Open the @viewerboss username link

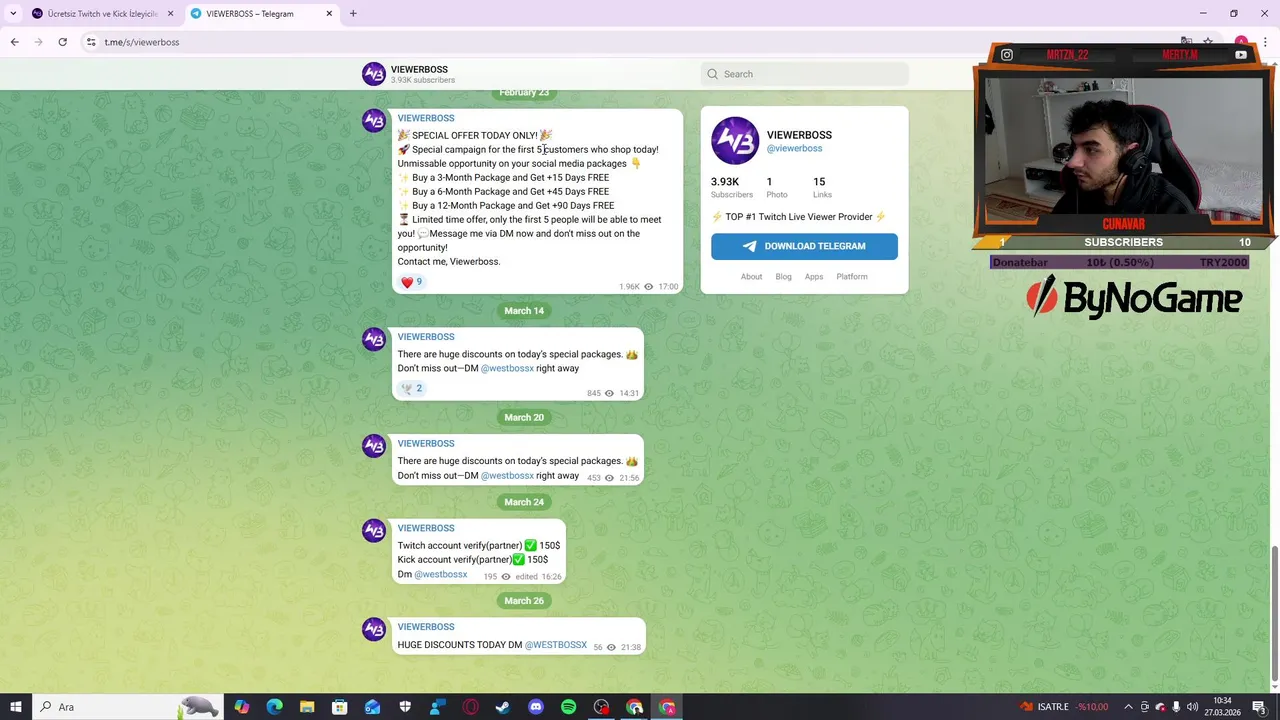coord(794,148)
